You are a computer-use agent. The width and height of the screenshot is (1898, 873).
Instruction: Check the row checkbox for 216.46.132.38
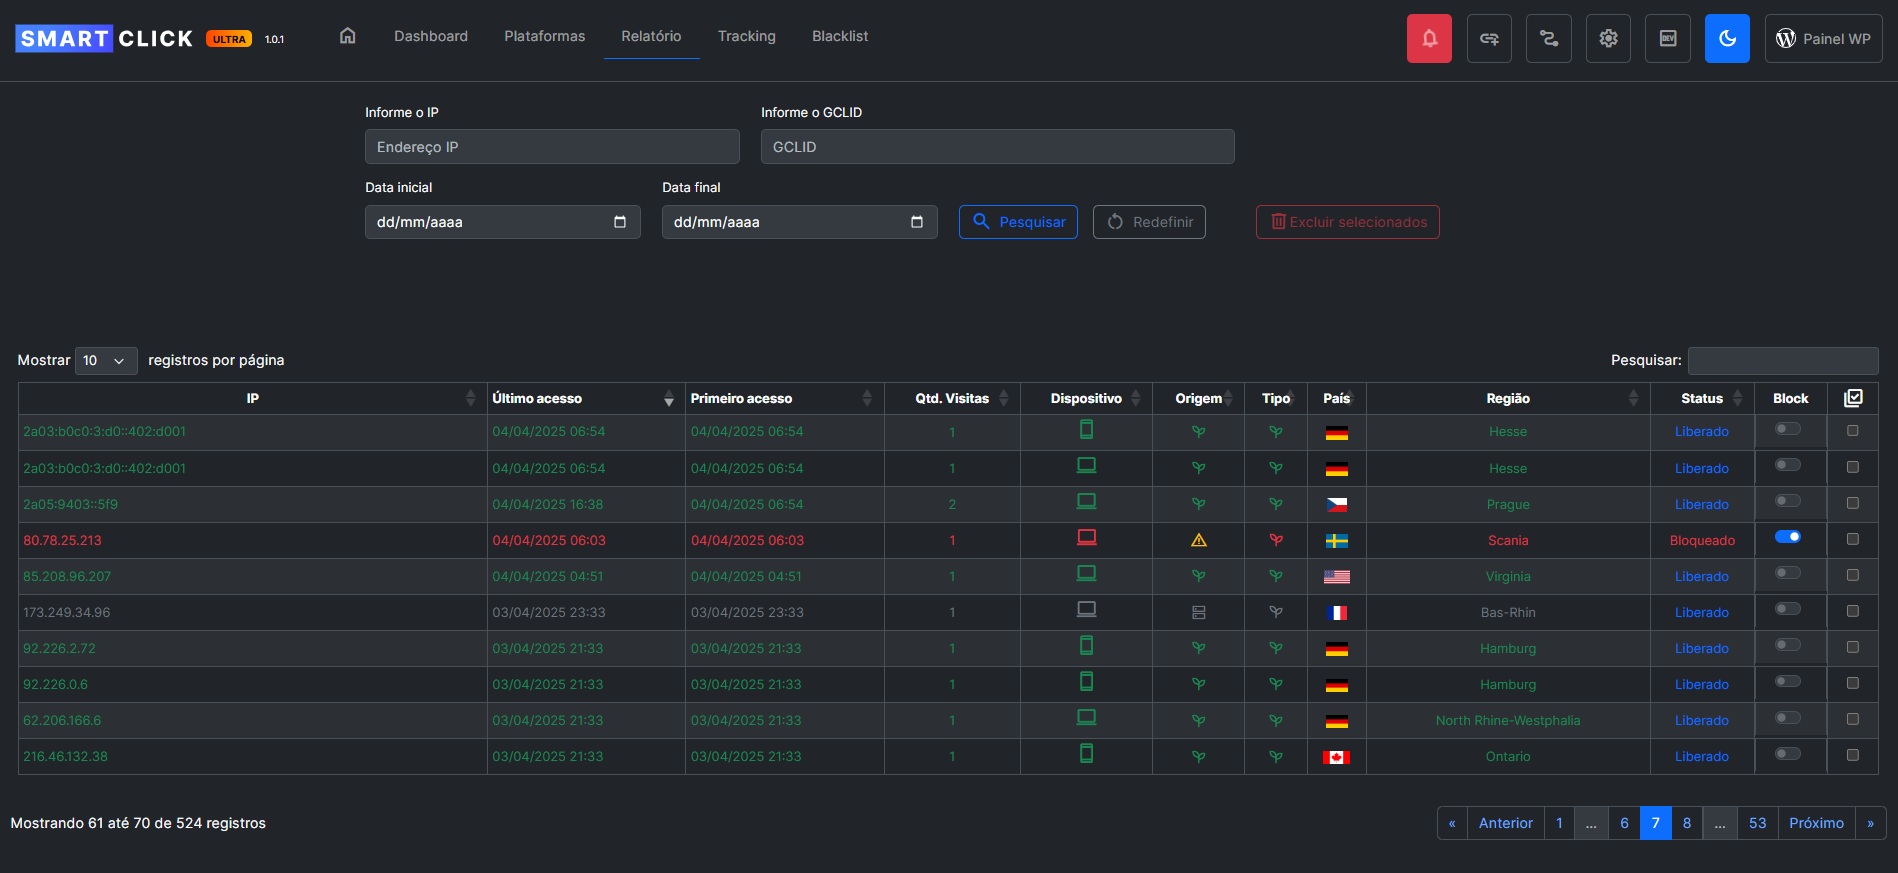tap(1852, 755)
